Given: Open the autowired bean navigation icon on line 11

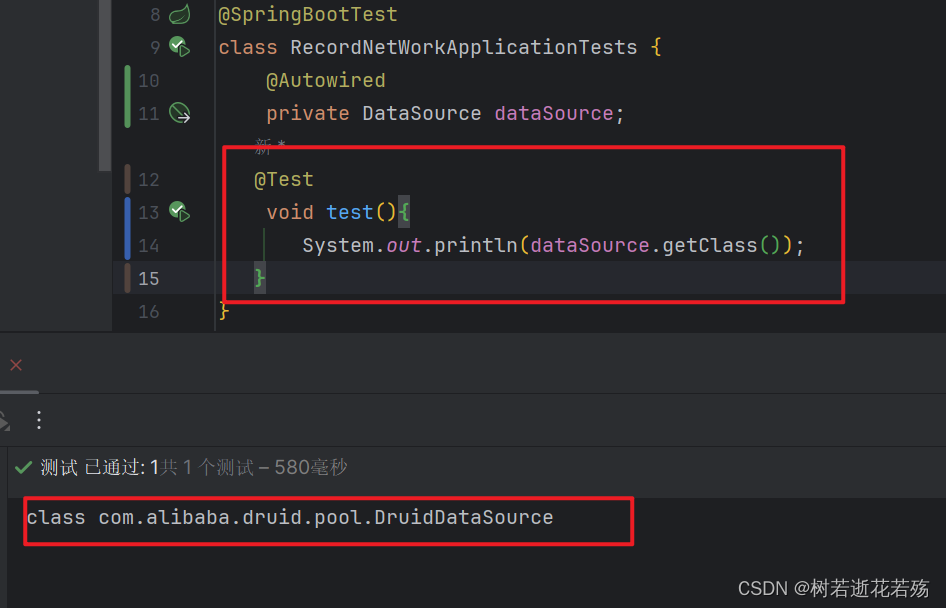Looking at the screenshot, I should [181, 113].
